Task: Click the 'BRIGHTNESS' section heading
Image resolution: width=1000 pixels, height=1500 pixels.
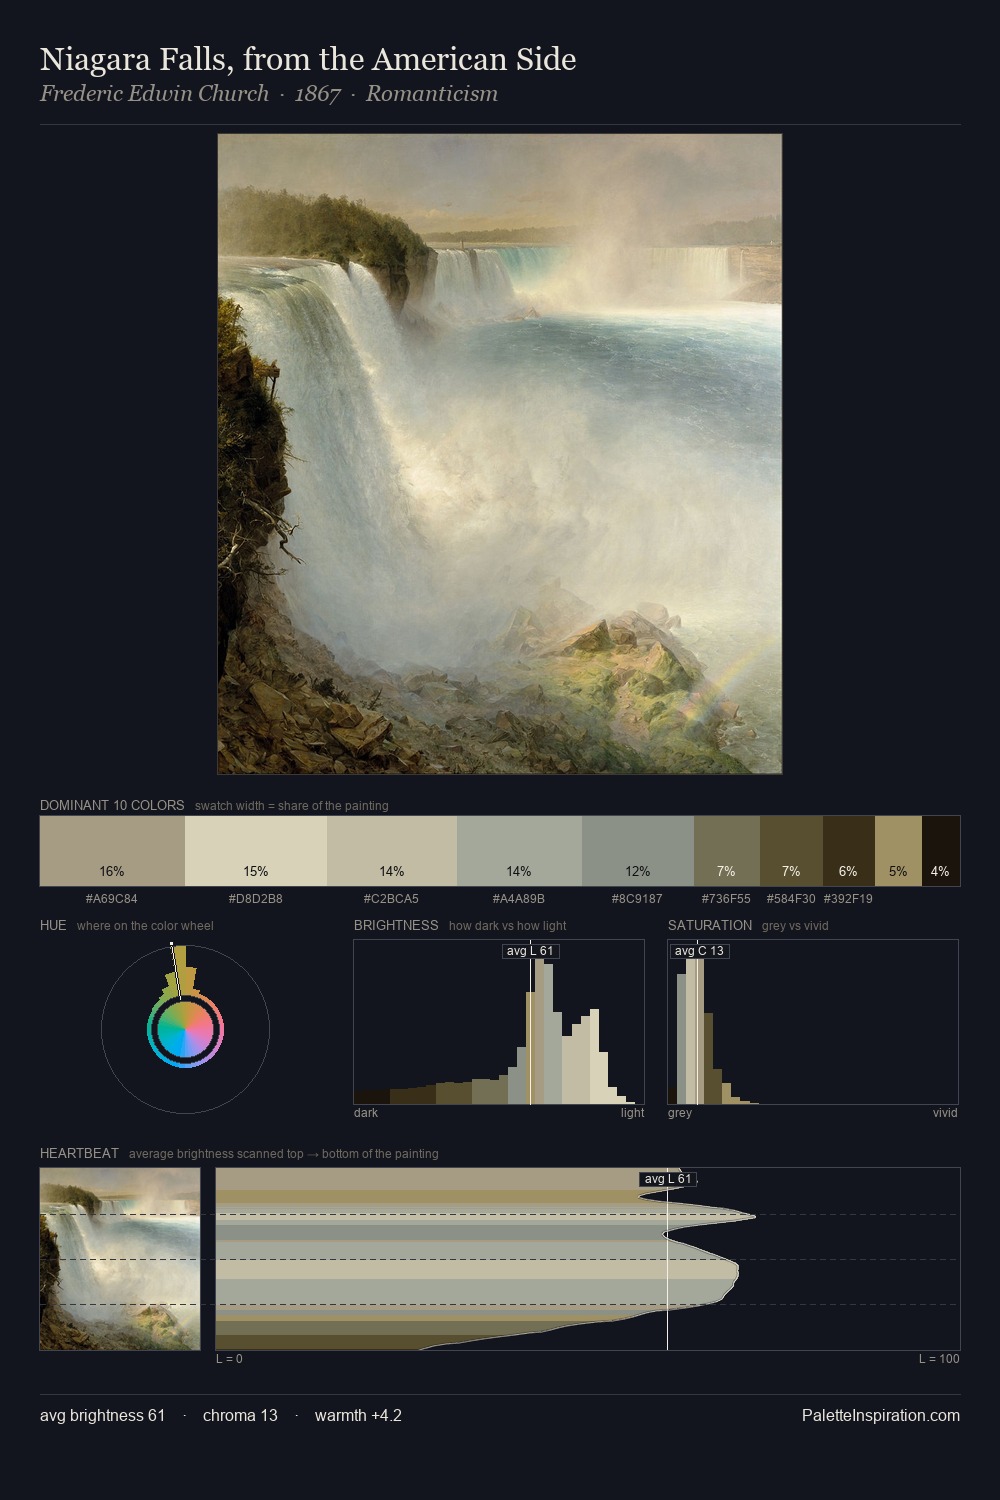Action: point(396,925)
